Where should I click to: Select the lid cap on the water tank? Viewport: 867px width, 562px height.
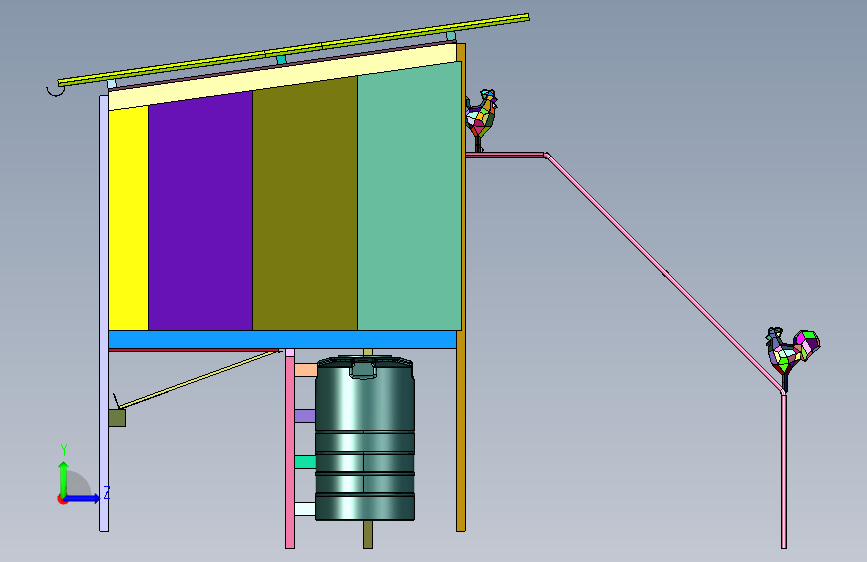point(363,369)
